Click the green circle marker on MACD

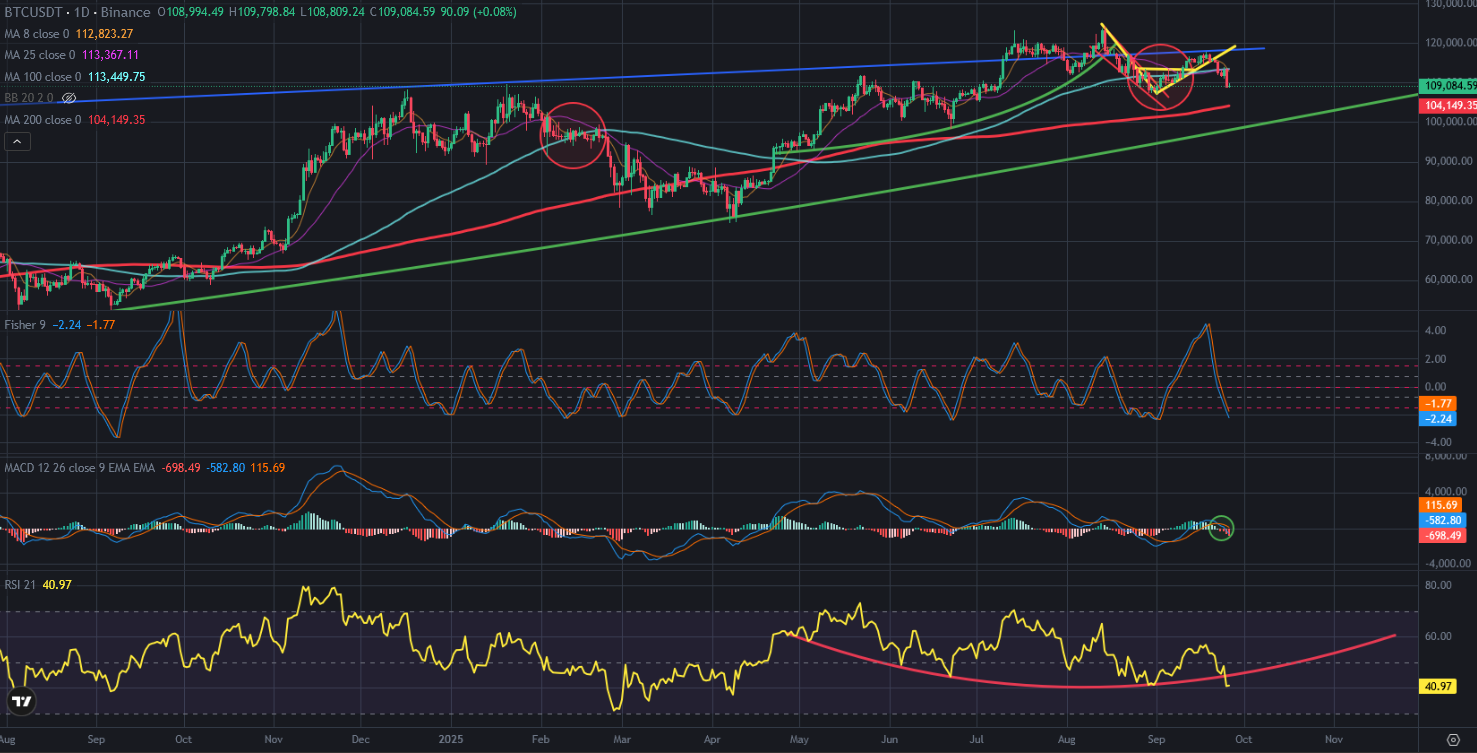click(1221, 528)
